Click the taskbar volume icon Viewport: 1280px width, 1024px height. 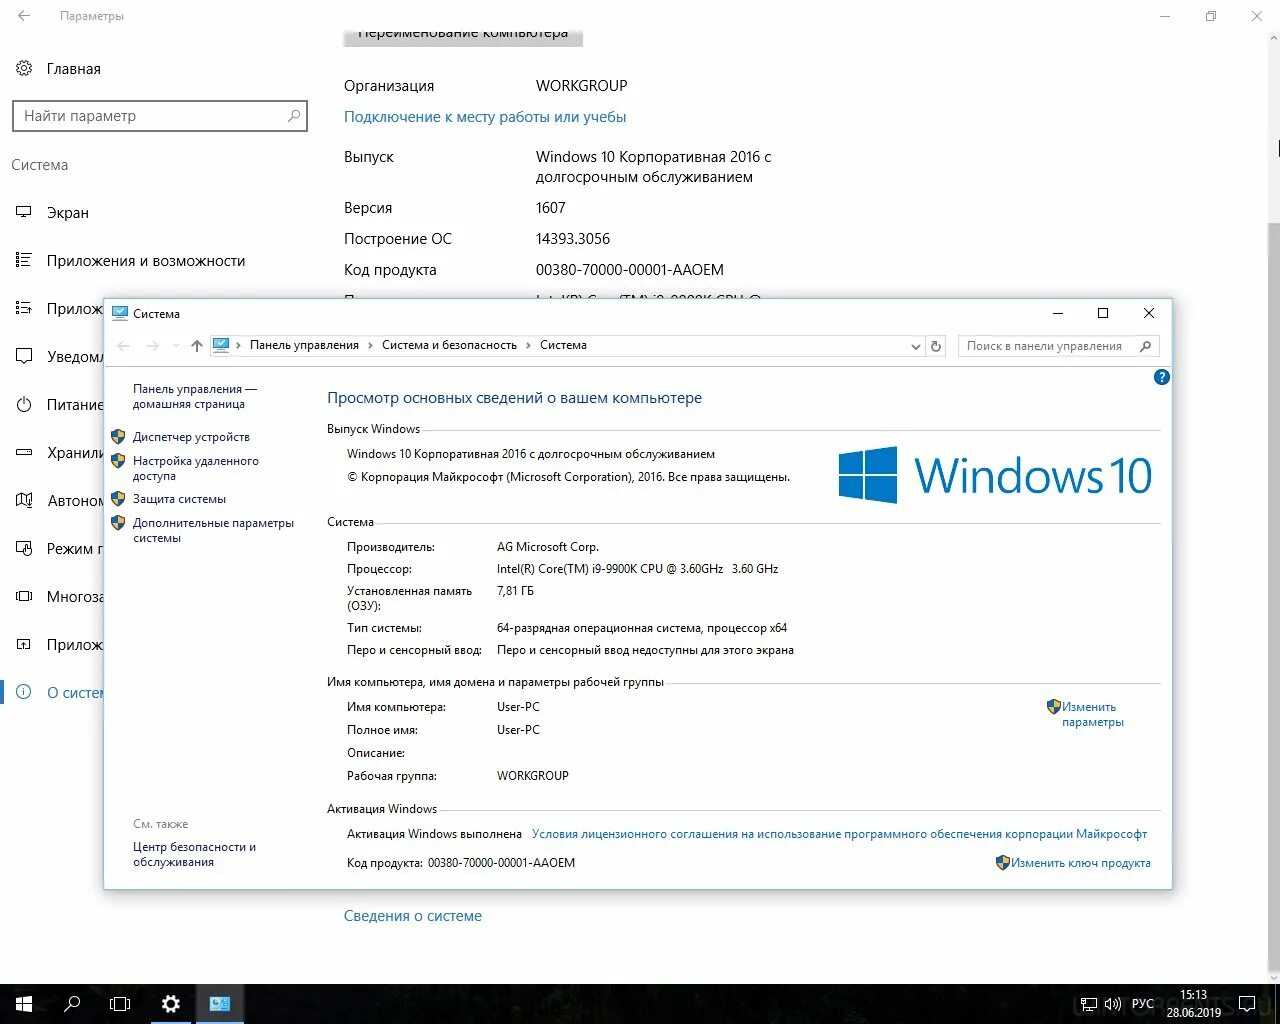click(1113, 1004)
